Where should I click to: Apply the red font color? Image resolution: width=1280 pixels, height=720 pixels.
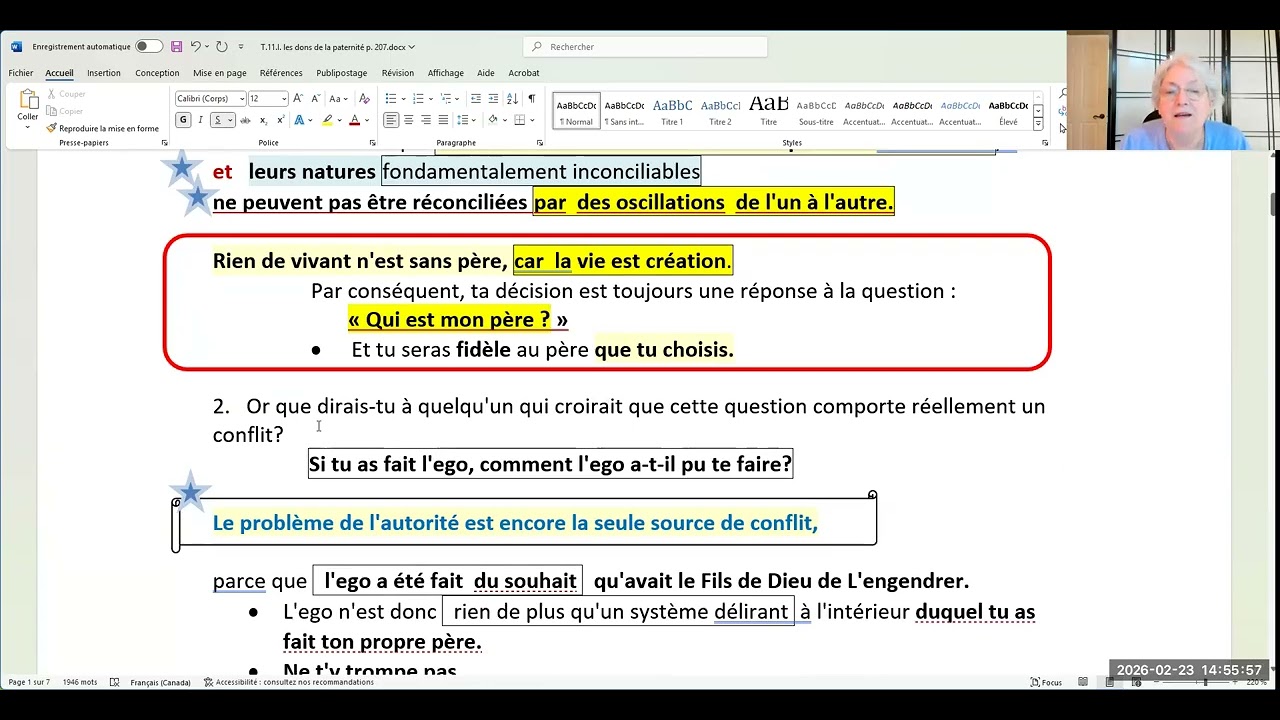[354, 120]
